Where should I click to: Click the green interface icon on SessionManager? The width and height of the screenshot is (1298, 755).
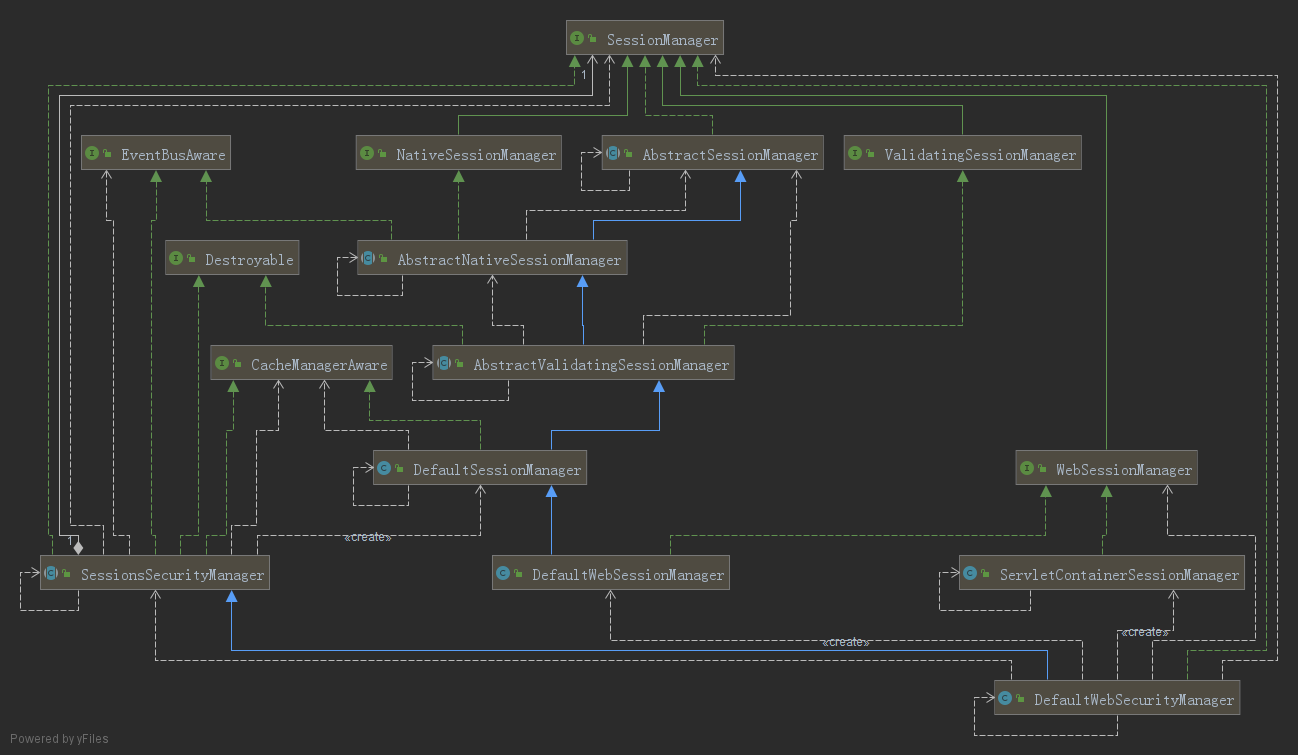tap(576, 39)
